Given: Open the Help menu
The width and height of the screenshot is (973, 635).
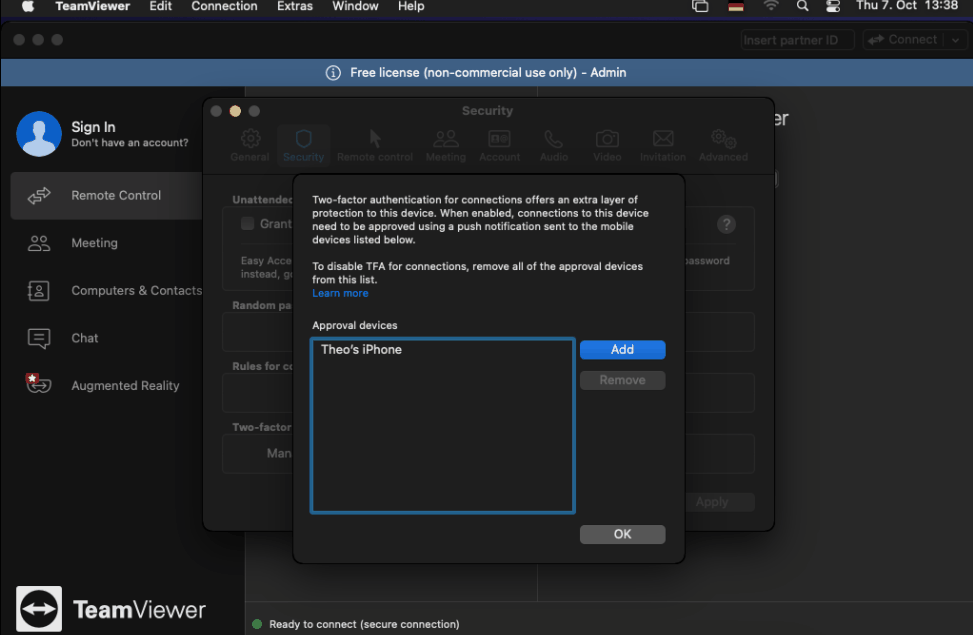Looking at the screenshot, I should (411, 6).
